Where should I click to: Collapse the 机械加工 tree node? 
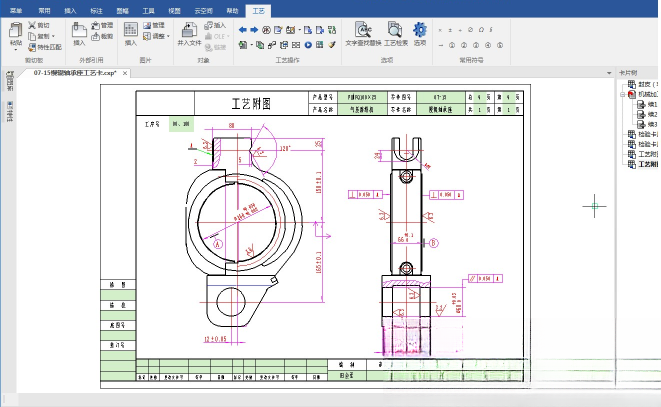click(x=623, y=94)
